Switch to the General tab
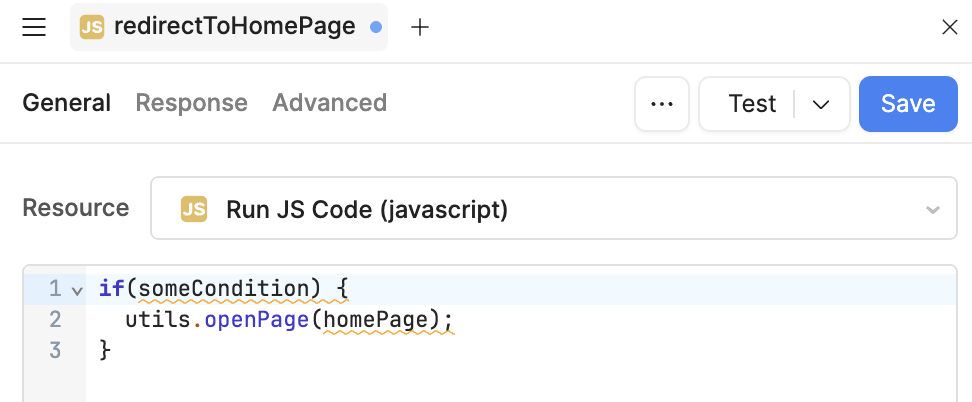 click(x=66, y=103)
